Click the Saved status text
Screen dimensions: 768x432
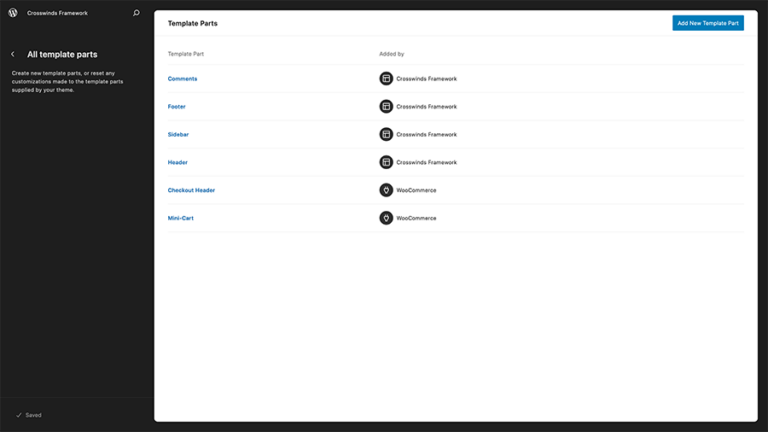coord(33,415)
